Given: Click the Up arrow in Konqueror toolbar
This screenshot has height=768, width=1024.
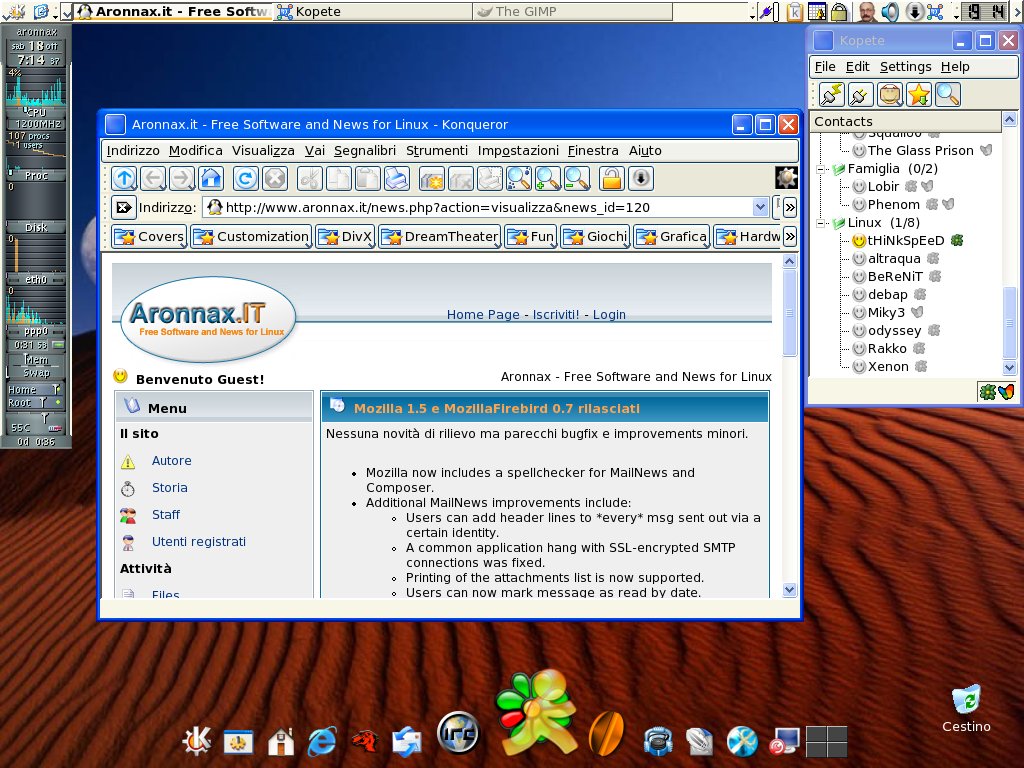Looking at the screenshot, I should (x=124, y=178).
